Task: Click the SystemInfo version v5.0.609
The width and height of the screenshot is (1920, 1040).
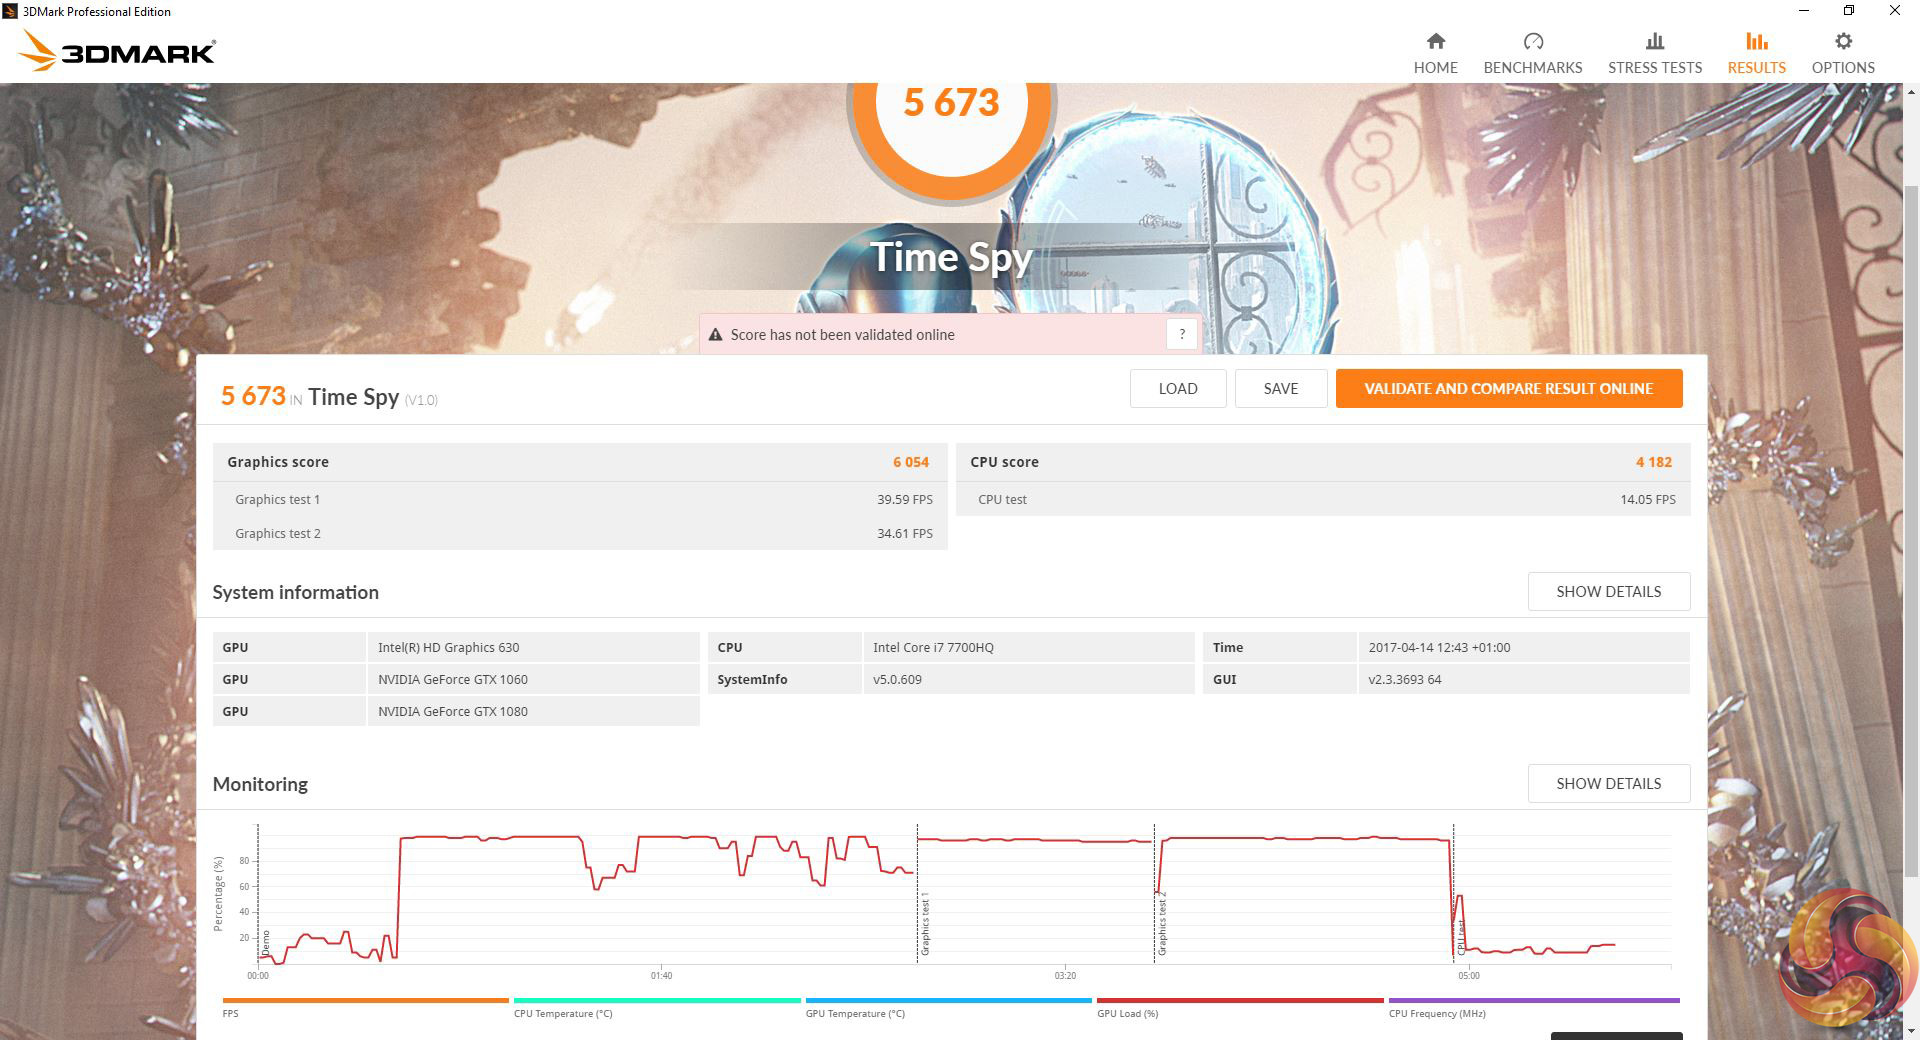Action: click(1028, 679)
